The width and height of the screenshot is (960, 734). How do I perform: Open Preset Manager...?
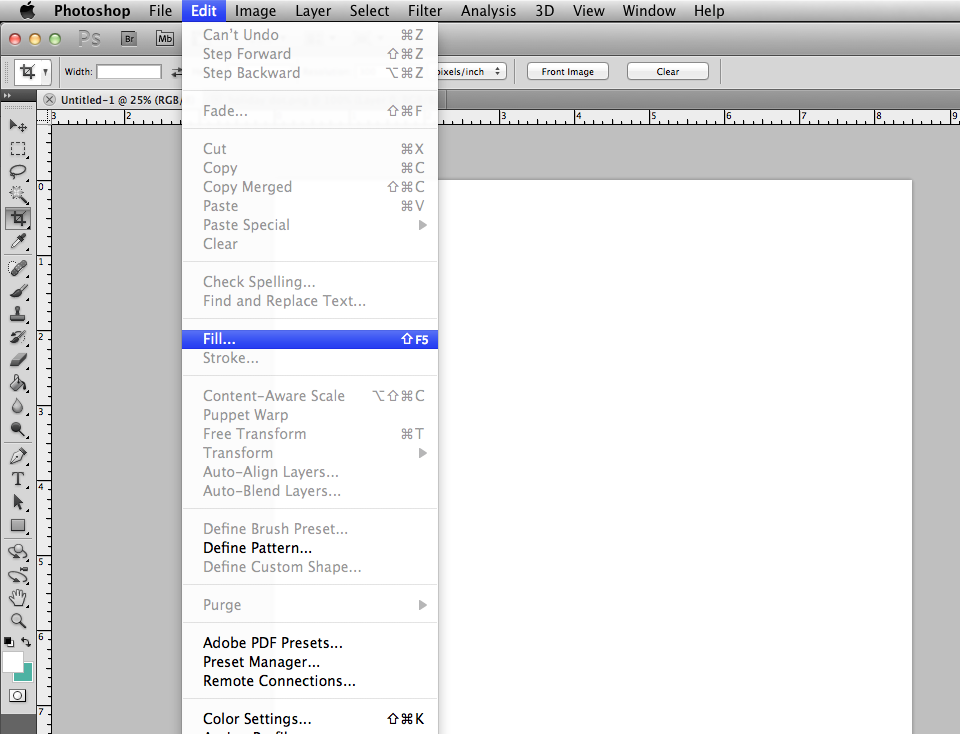pos(310,662)
